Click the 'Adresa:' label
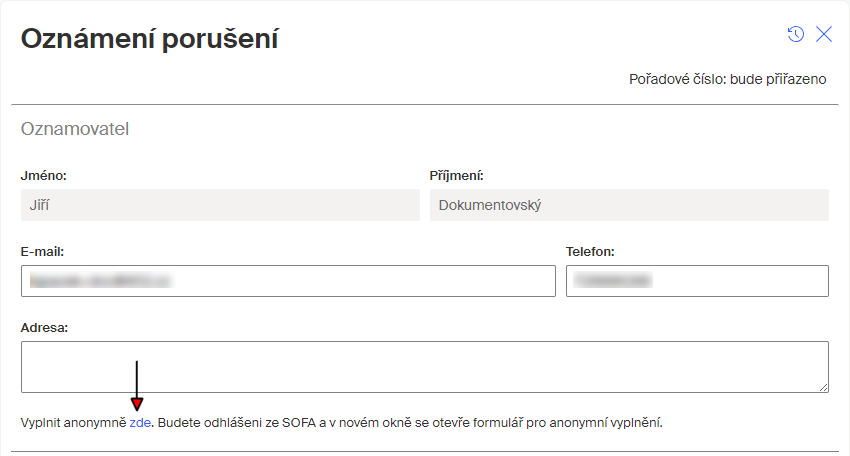Screen dimensions: 850x456 click(x=44, y=327)
